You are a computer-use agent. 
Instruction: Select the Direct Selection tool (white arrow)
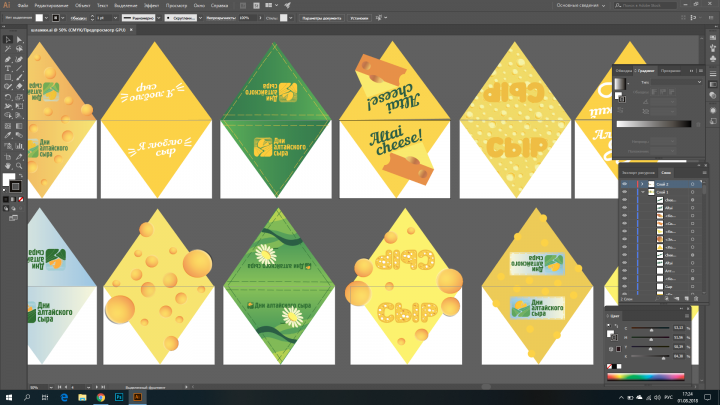tap(19, 40)
